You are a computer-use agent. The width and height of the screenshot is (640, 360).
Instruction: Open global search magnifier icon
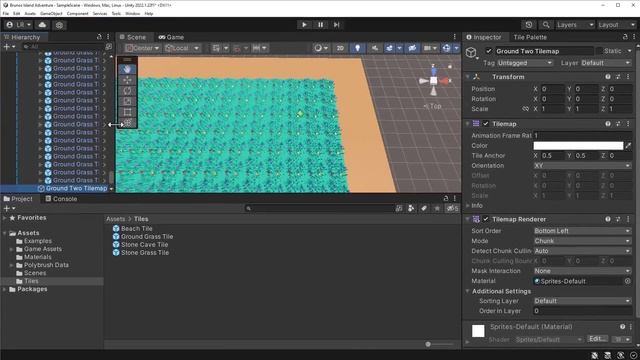pos(546,25)
